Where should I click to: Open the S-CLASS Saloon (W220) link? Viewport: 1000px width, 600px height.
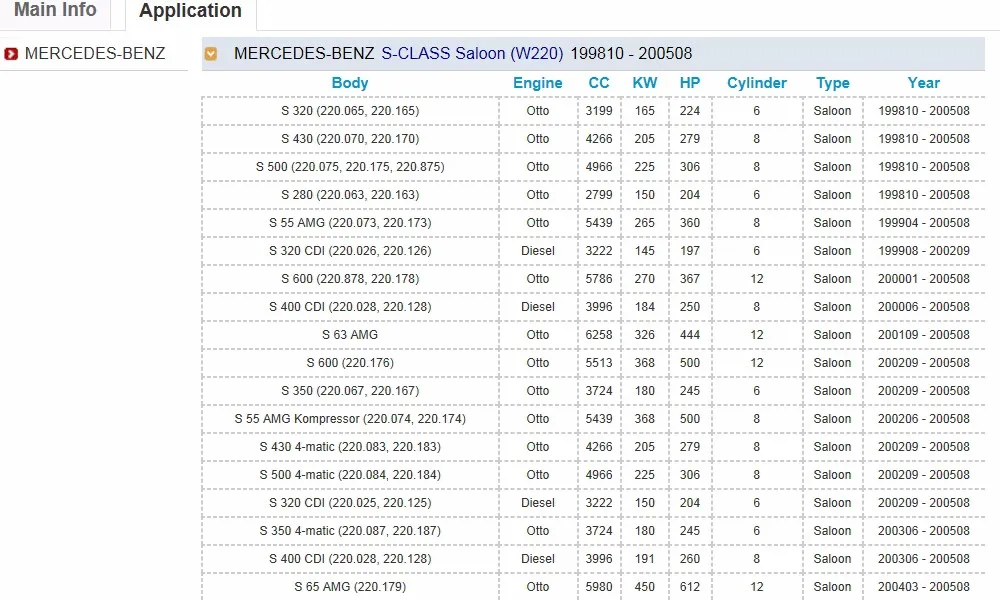click(472, 54)
